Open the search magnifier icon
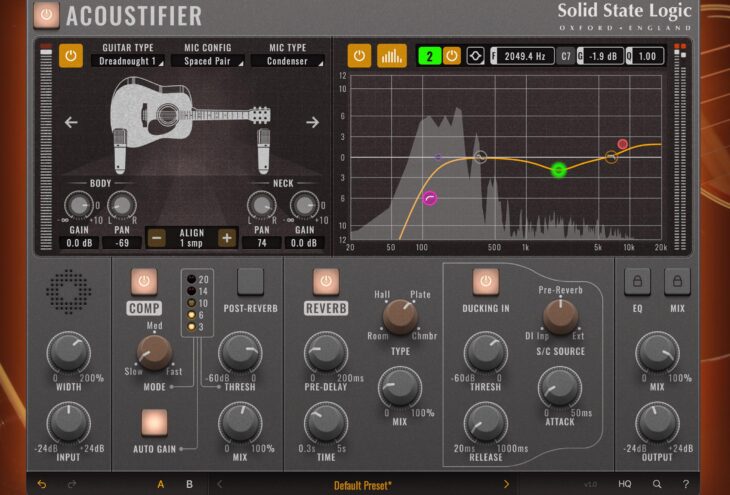Viewport: 730px width, 495px height. 656,484
